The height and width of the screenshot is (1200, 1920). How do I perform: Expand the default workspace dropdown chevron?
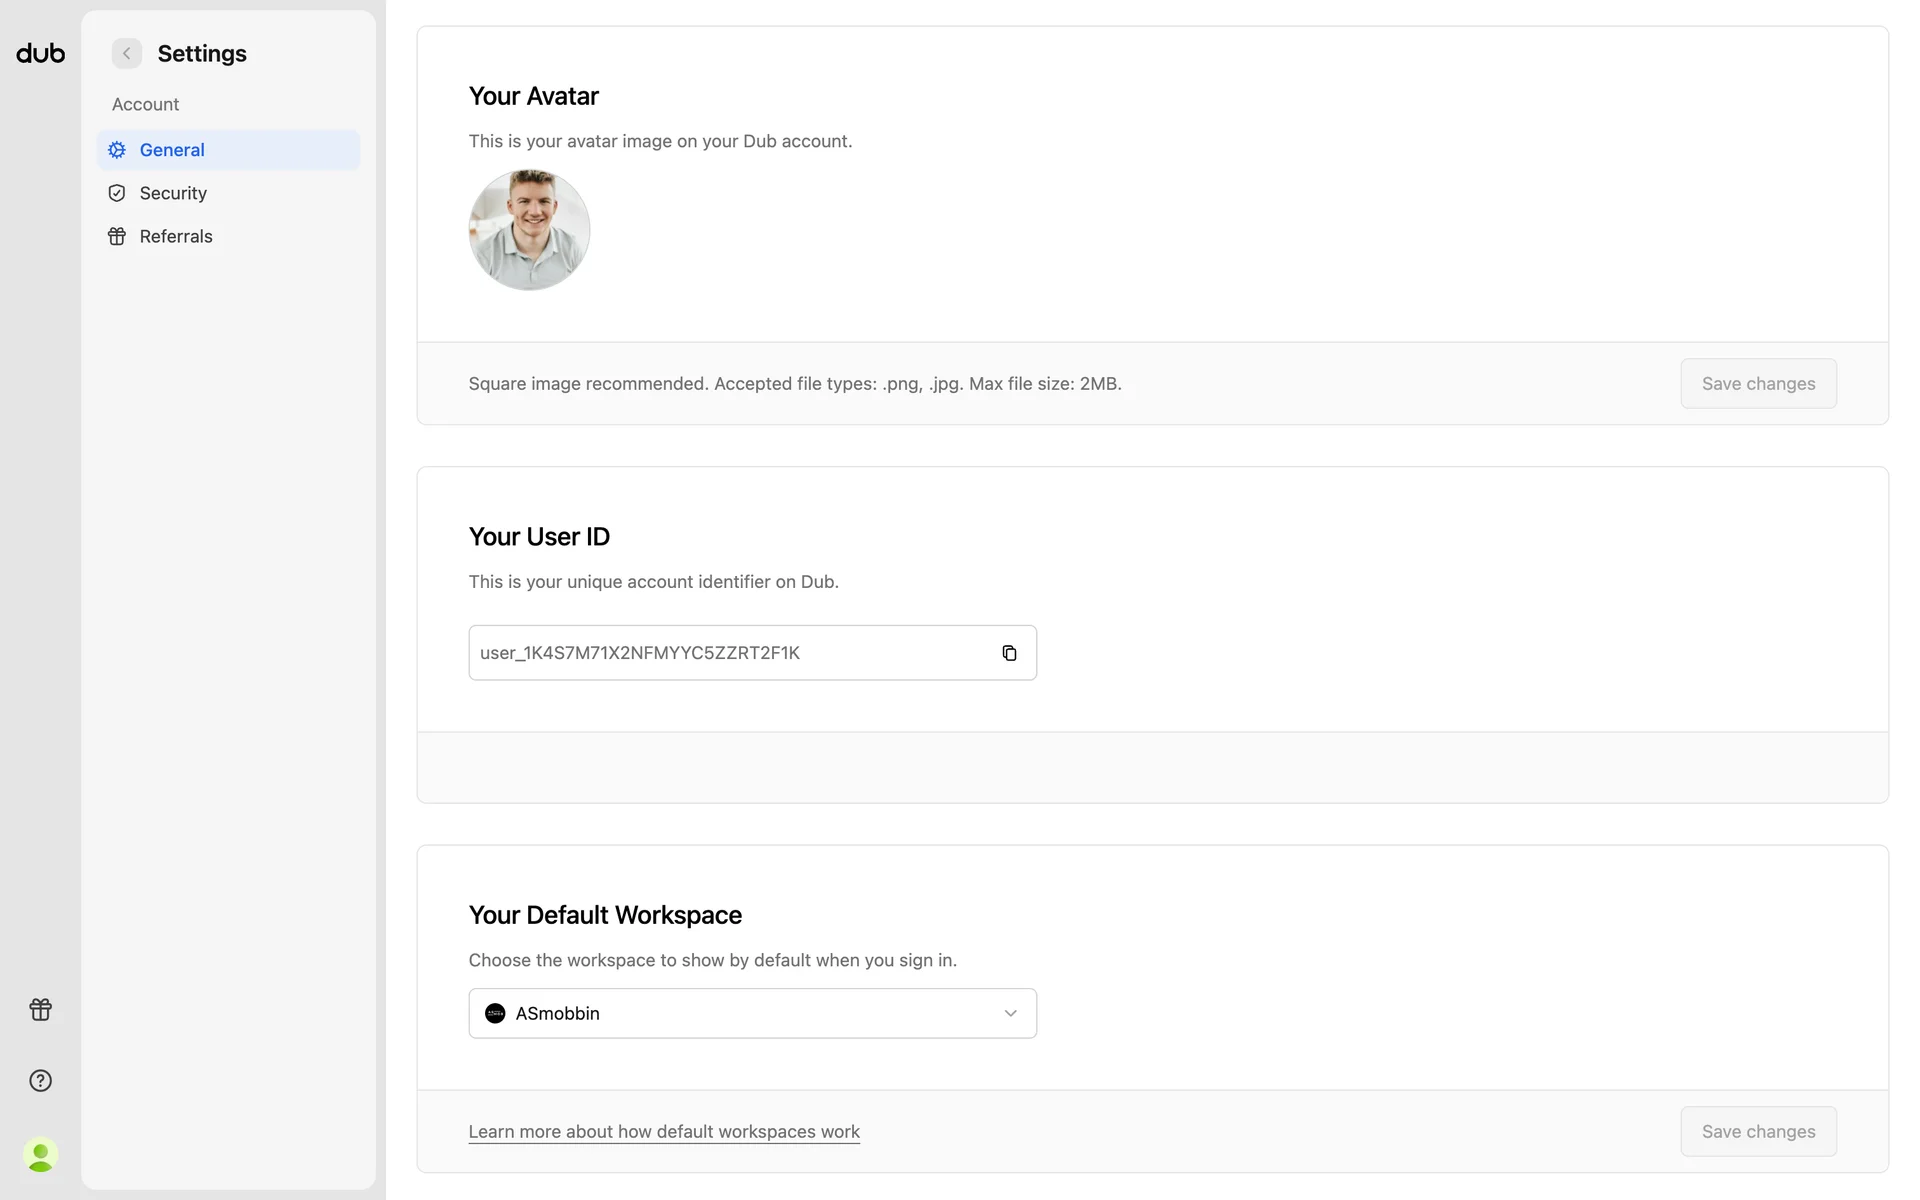pyautogui.click(x=1010, y=1013)
